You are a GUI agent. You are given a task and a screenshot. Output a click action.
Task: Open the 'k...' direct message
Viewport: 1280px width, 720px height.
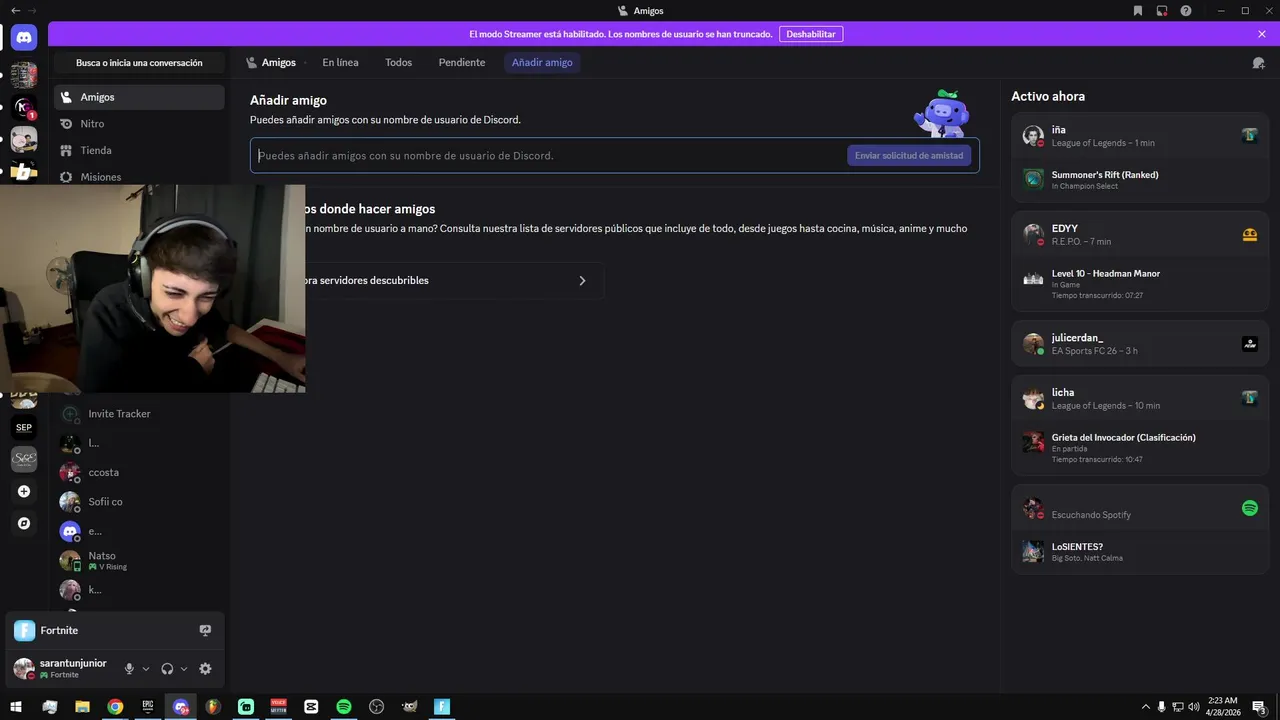click(x=139, y=590)
